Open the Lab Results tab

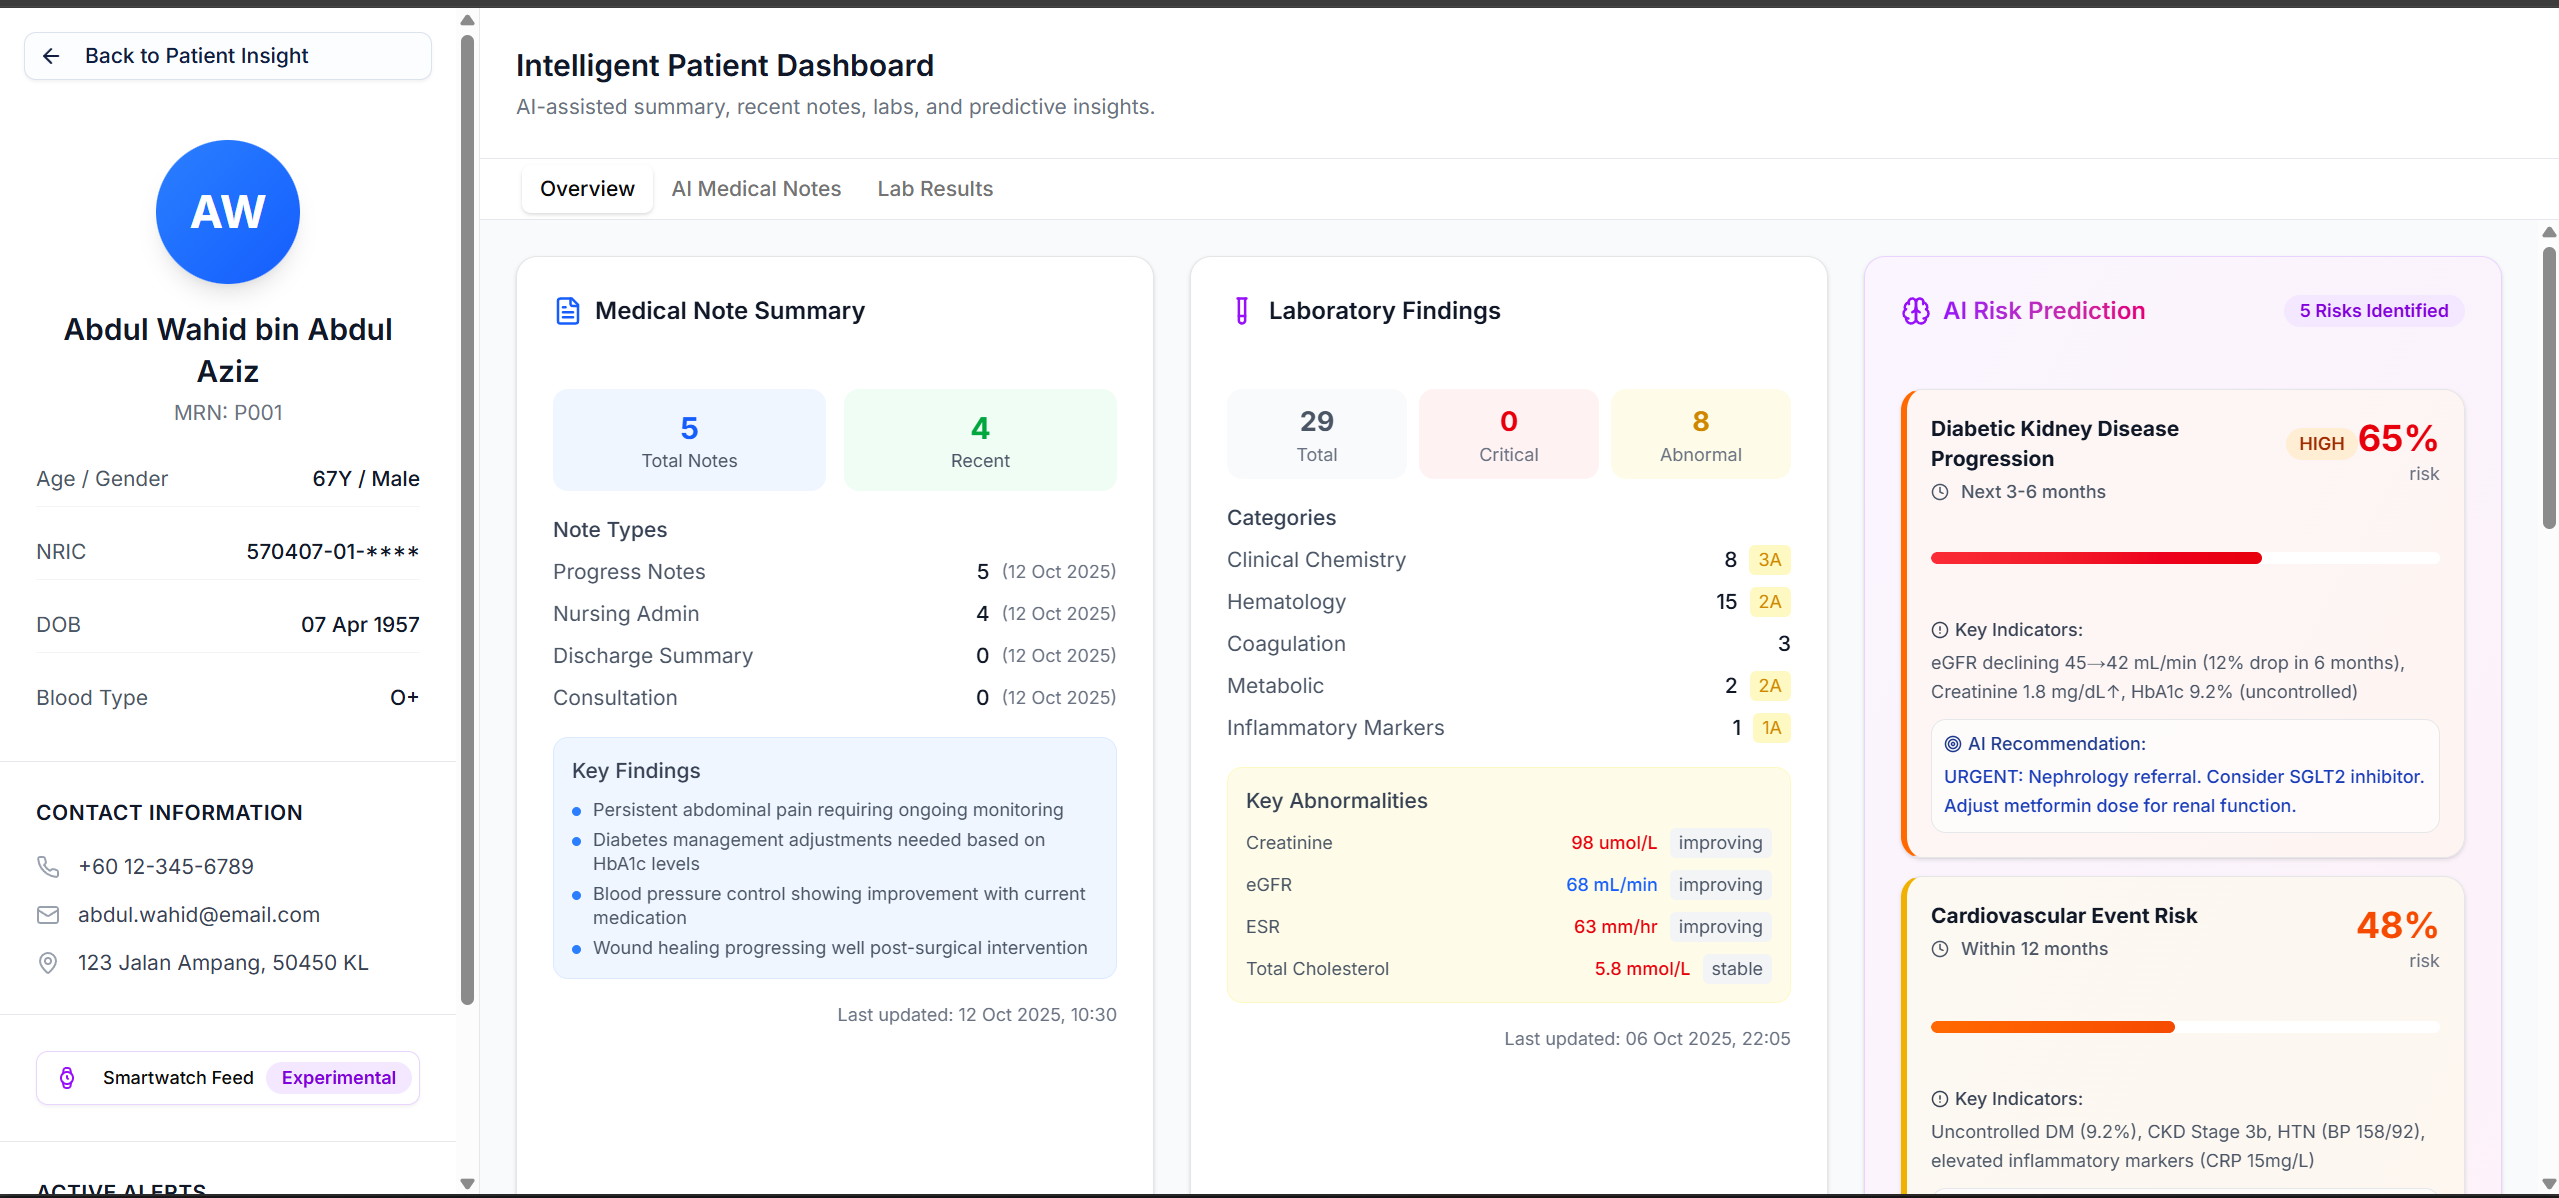(935, 189)
